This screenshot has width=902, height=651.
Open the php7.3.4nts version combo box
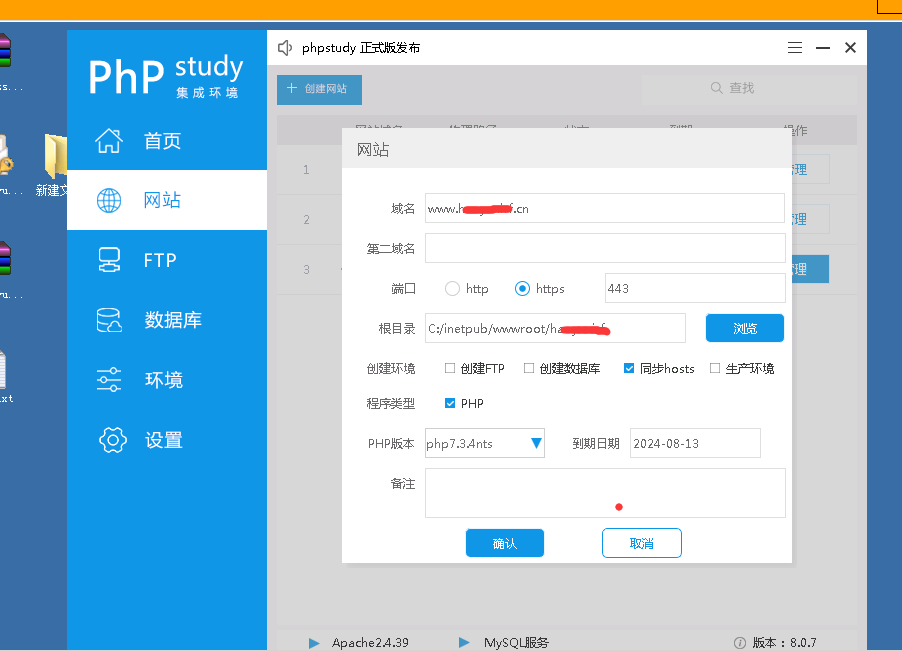point(484,443)
